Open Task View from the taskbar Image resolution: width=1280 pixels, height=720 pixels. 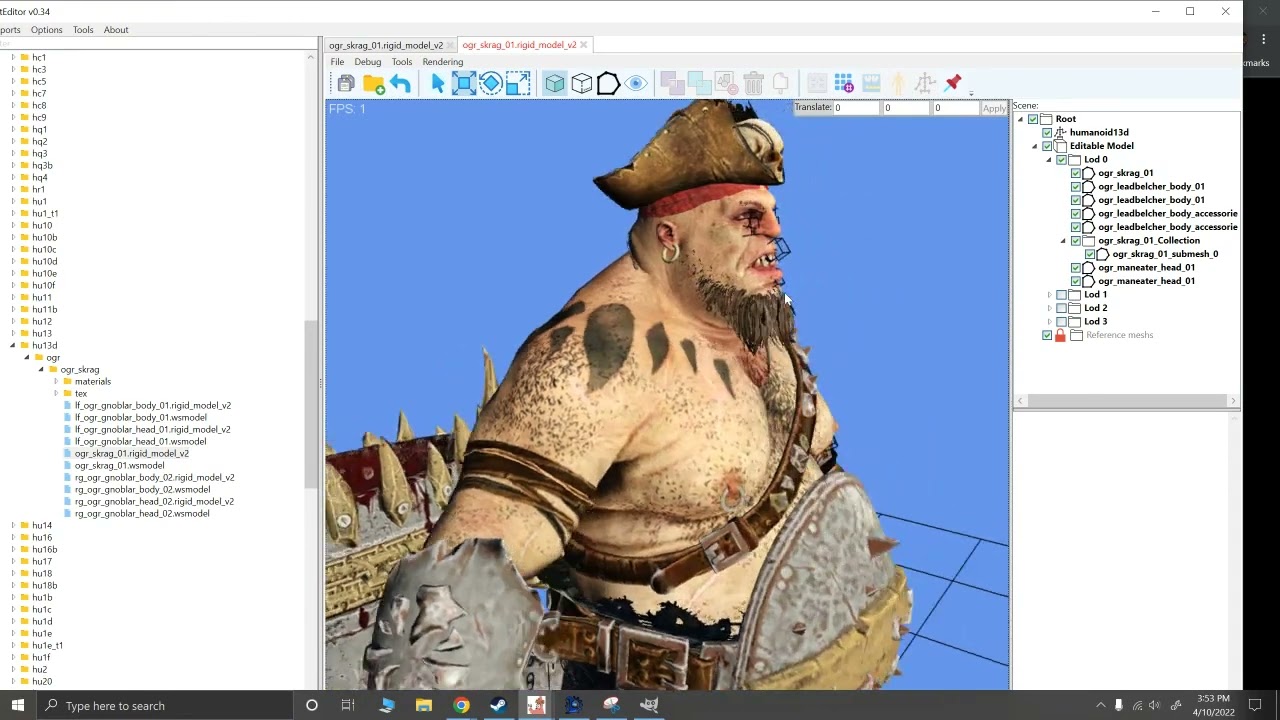[x=348, y=705]
